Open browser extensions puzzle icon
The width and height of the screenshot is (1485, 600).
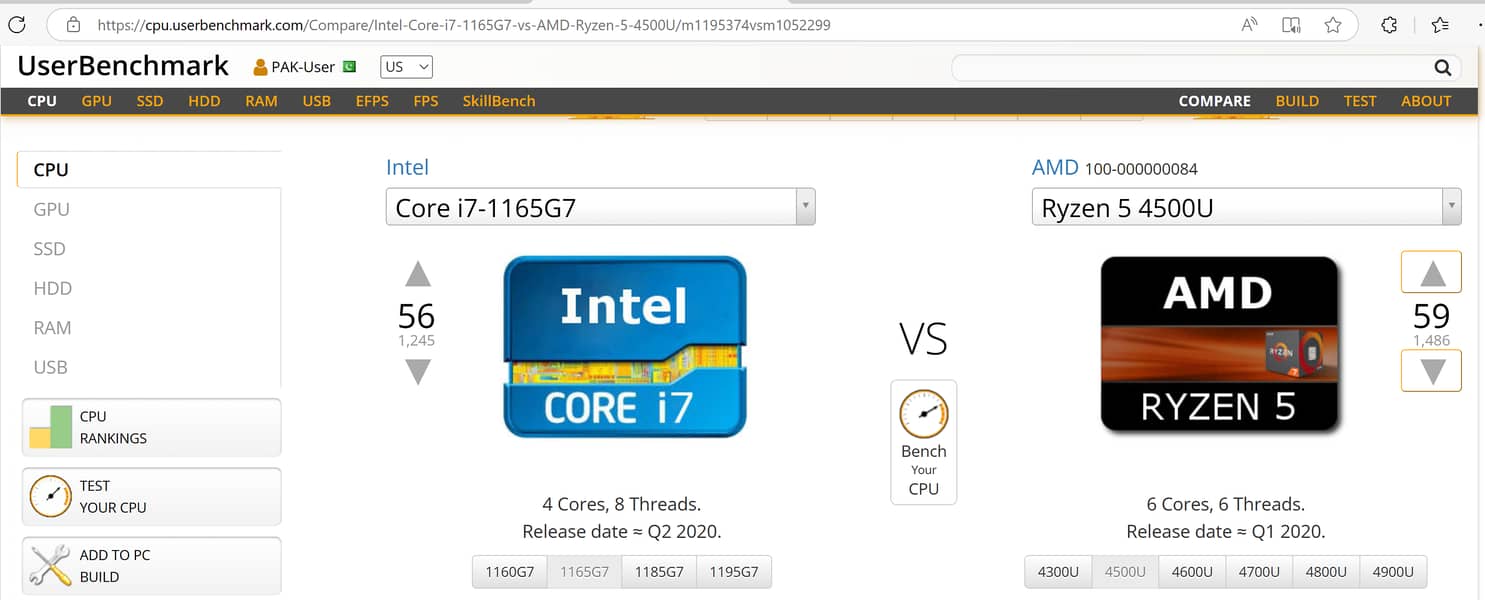click(x=1389, y=25)
